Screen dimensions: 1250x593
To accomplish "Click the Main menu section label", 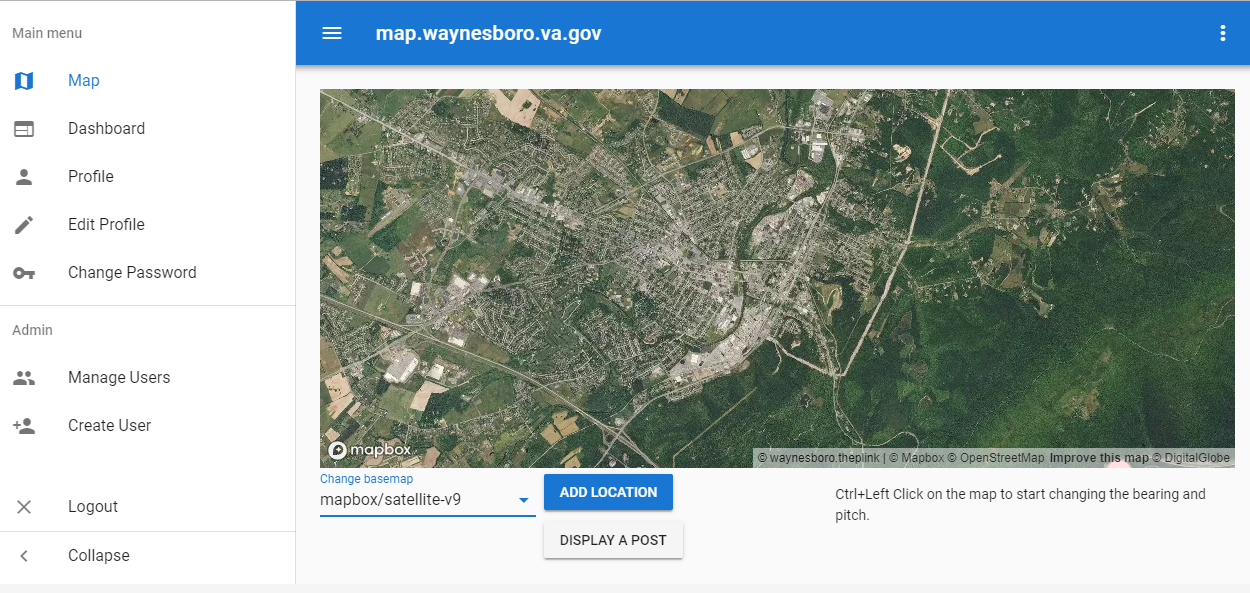I will (x=47, y=33).
